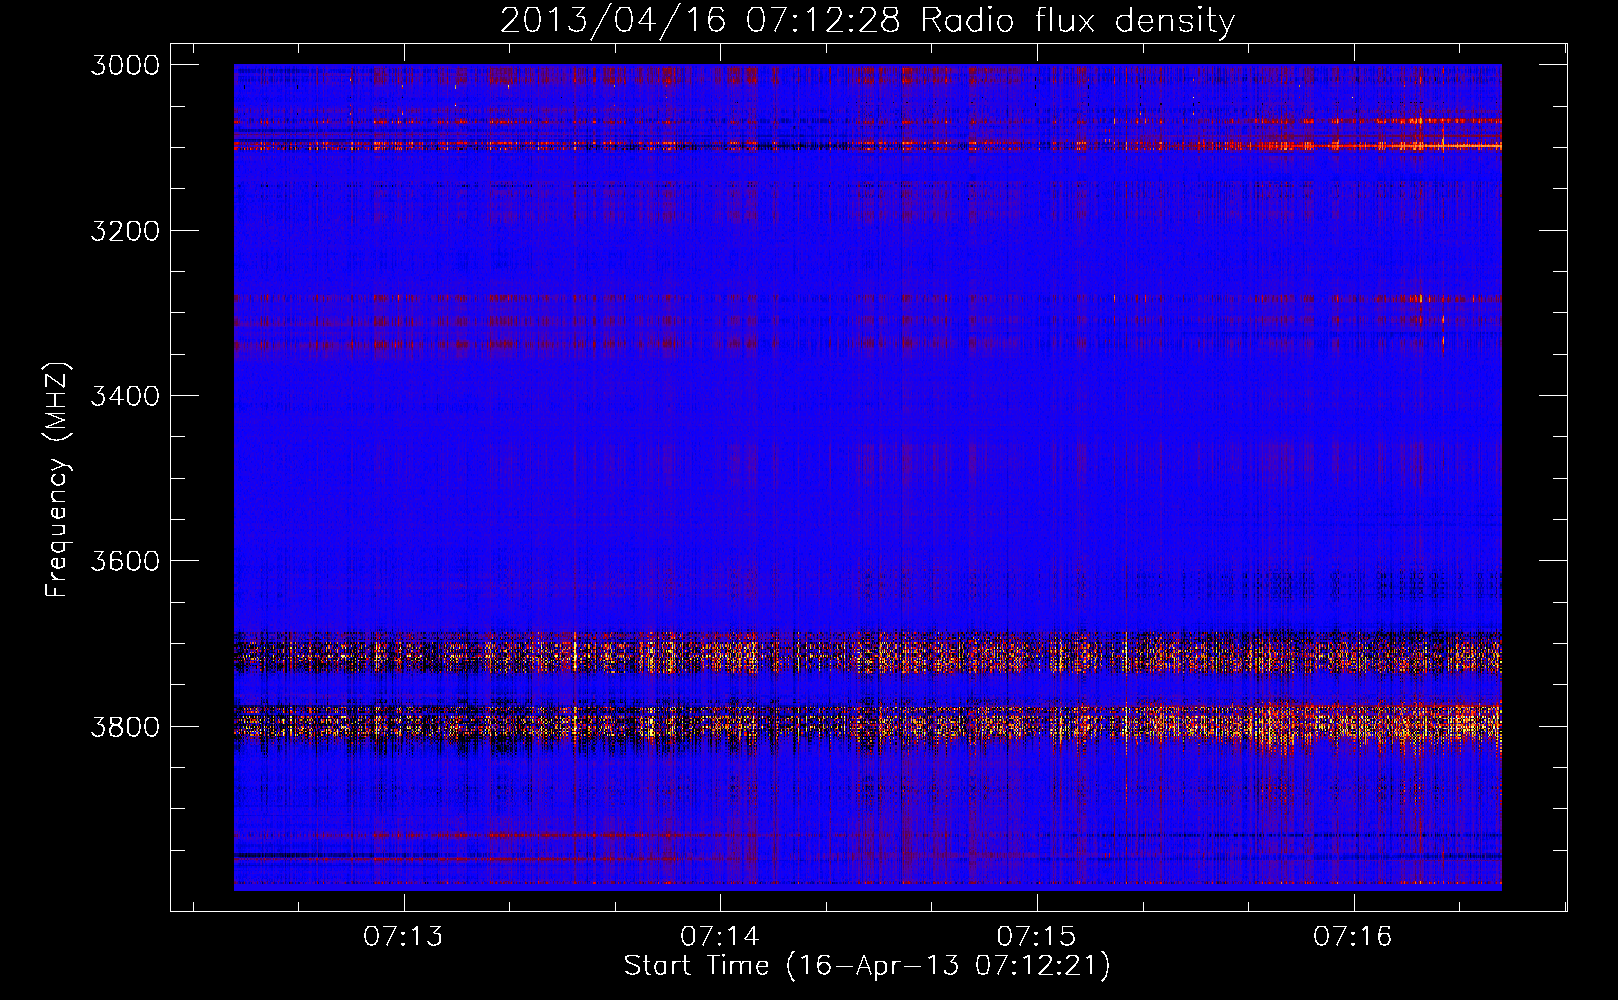Screen dimensions: 1618x1000
Task: Click the 'Start Time (16-Apr-13 07:12:21)' axis title
Action: [867, 966]
